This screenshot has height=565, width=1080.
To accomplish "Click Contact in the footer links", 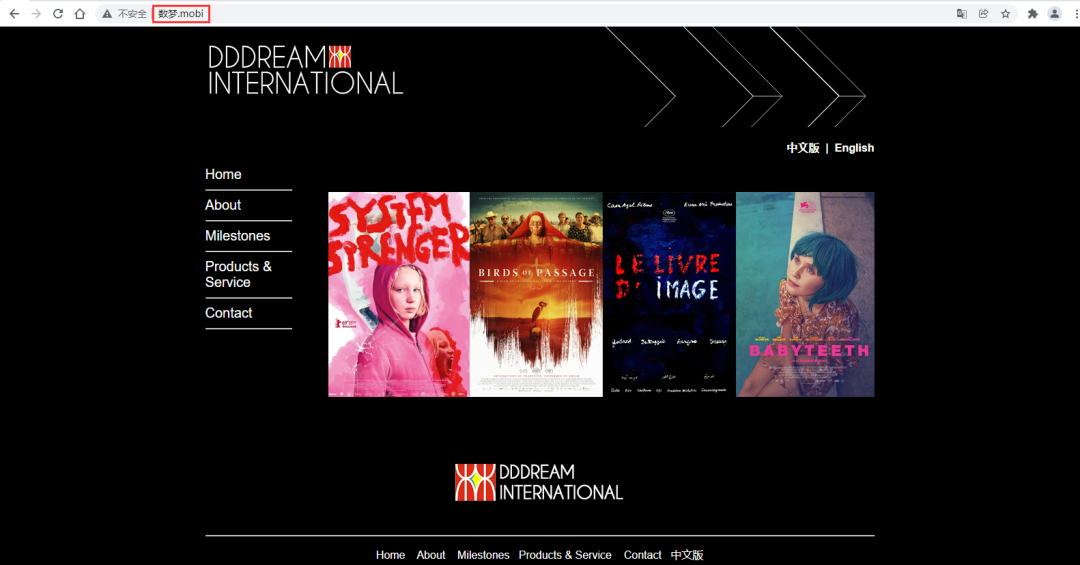I will pos(642,555).
